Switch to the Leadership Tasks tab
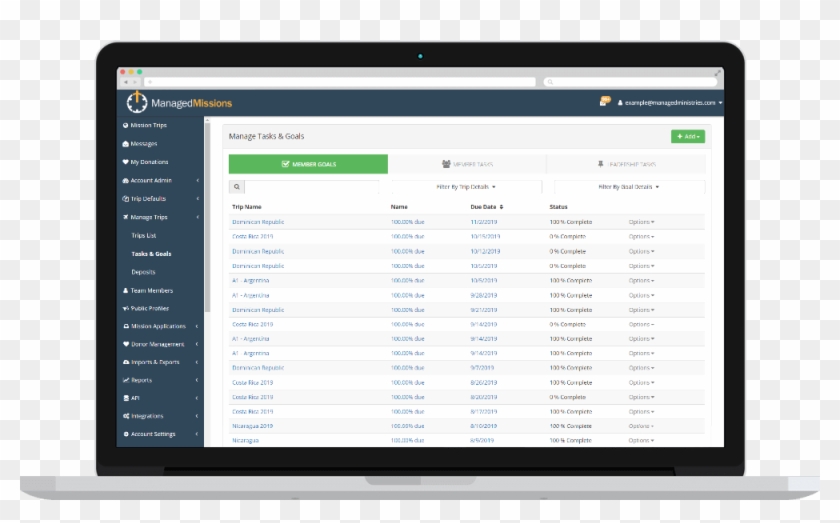The image size is (840, 523). 626,164
